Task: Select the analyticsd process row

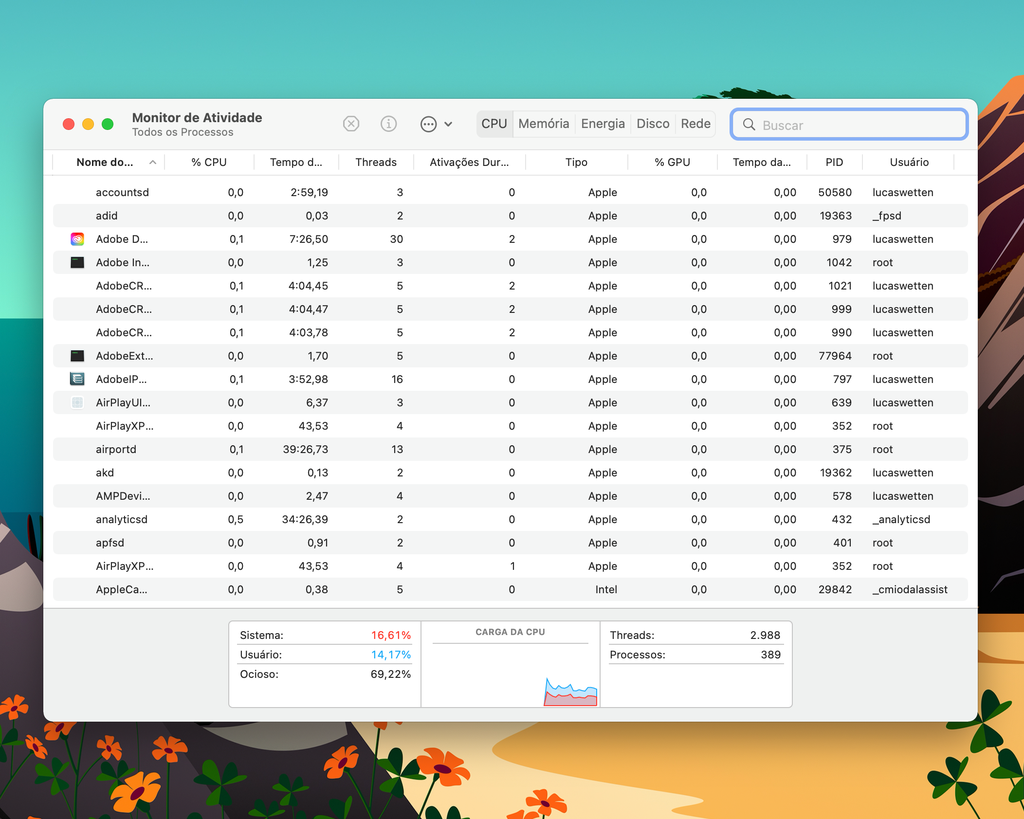Action: [x=510, y=519]
